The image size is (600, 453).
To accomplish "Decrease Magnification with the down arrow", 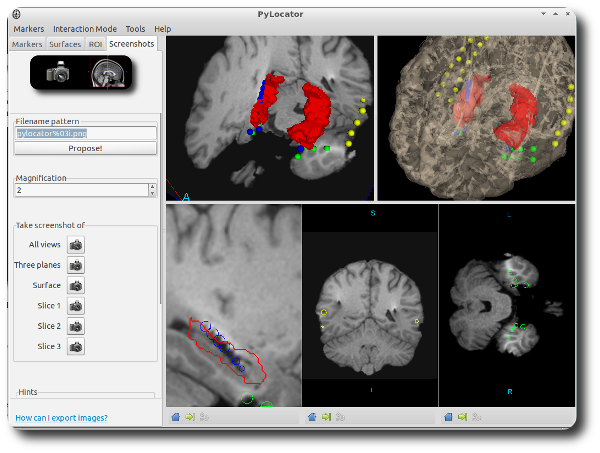I will (x=152, y=193).
